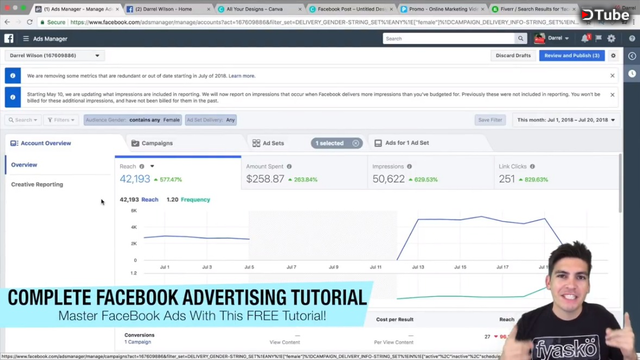The height and width of the screenshot is (360, 640).
Task: Click info icon next to Amount Spent
Action: click(289, 166)
